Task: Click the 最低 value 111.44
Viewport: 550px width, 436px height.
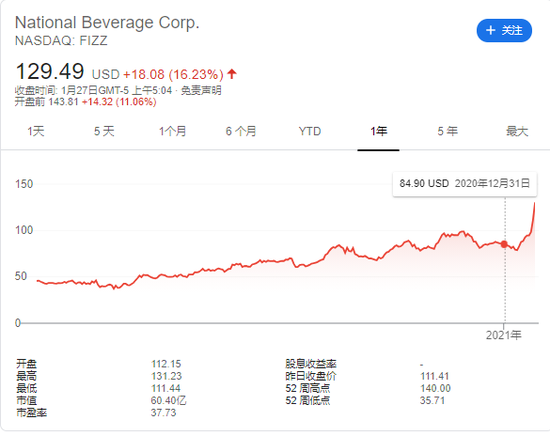Action: click(166, 388)
